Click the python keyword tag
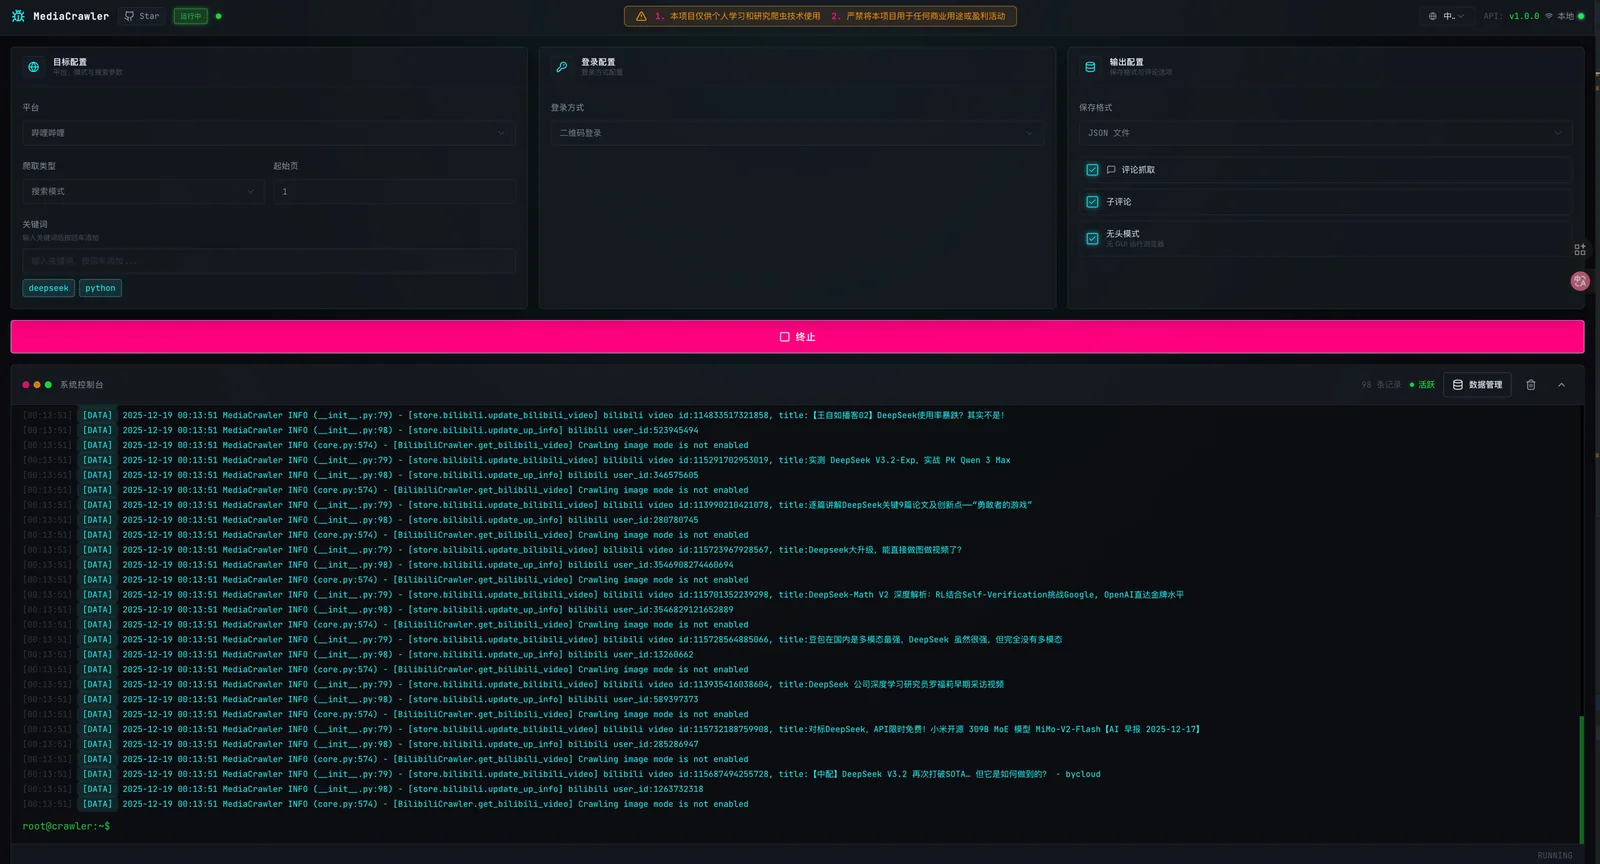Image resolution: width=1600 pixels, height=864 pixels. point(100,288)
